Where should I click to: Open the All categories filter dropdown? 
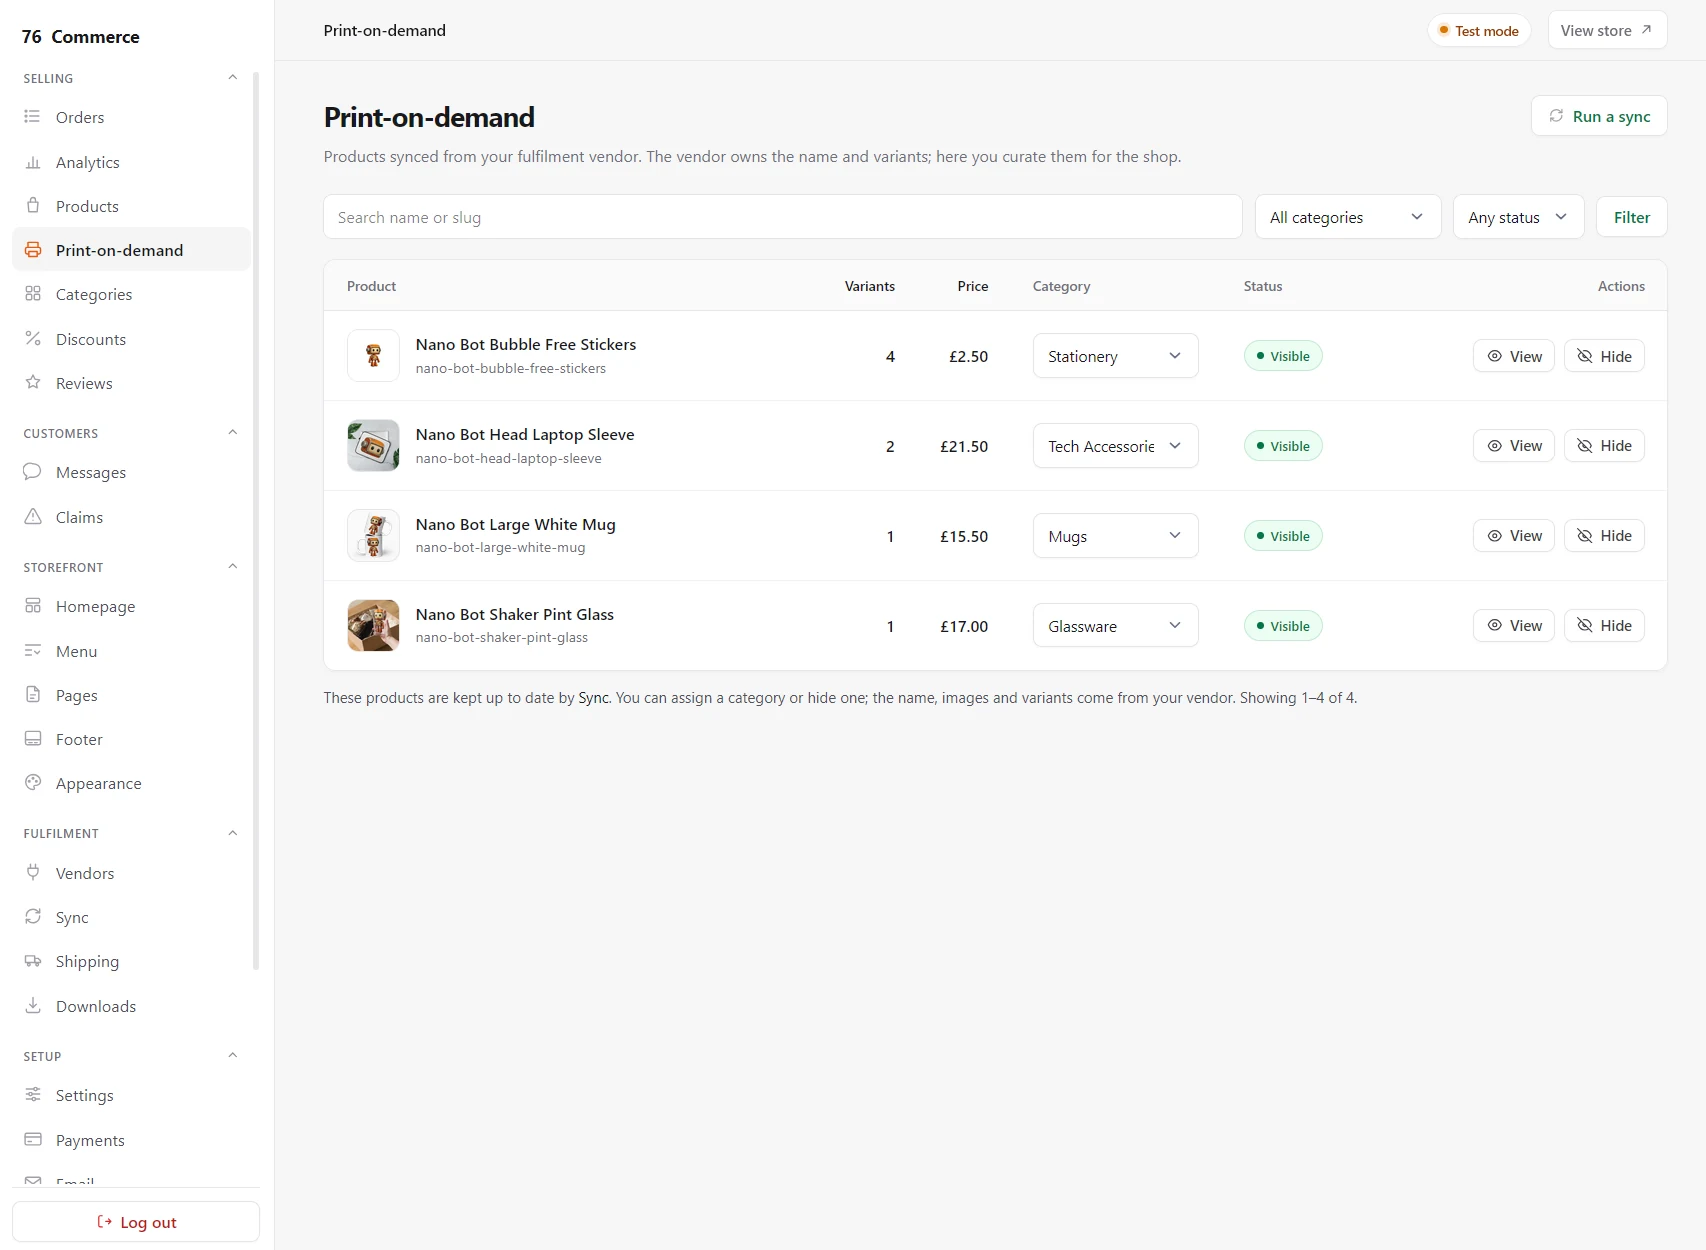[1348, 217]
